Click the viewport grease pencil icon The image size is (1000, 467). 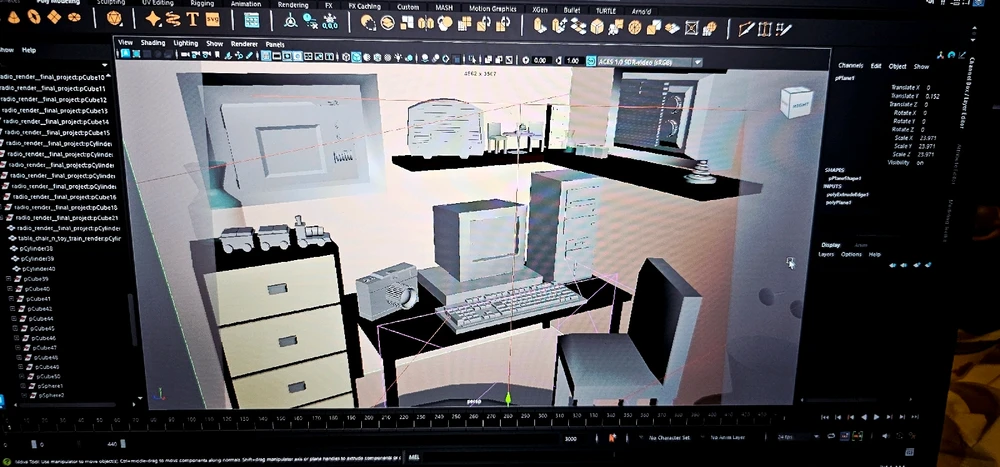[249, 56]
